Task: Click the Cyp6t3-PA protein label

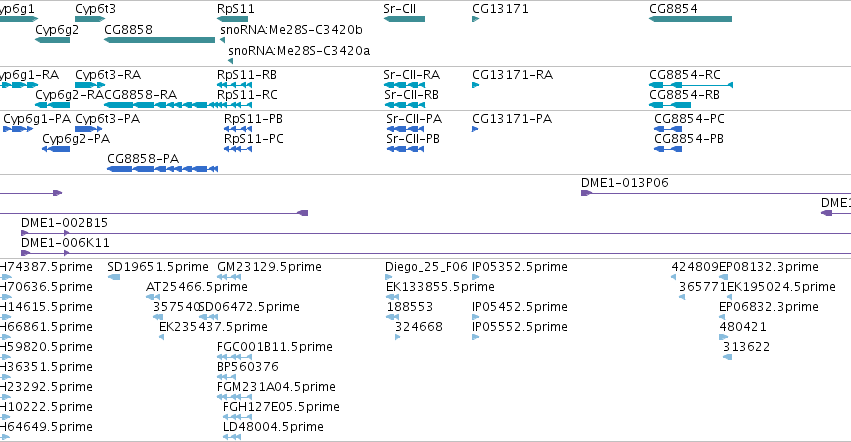Action: tap(107, 118)
